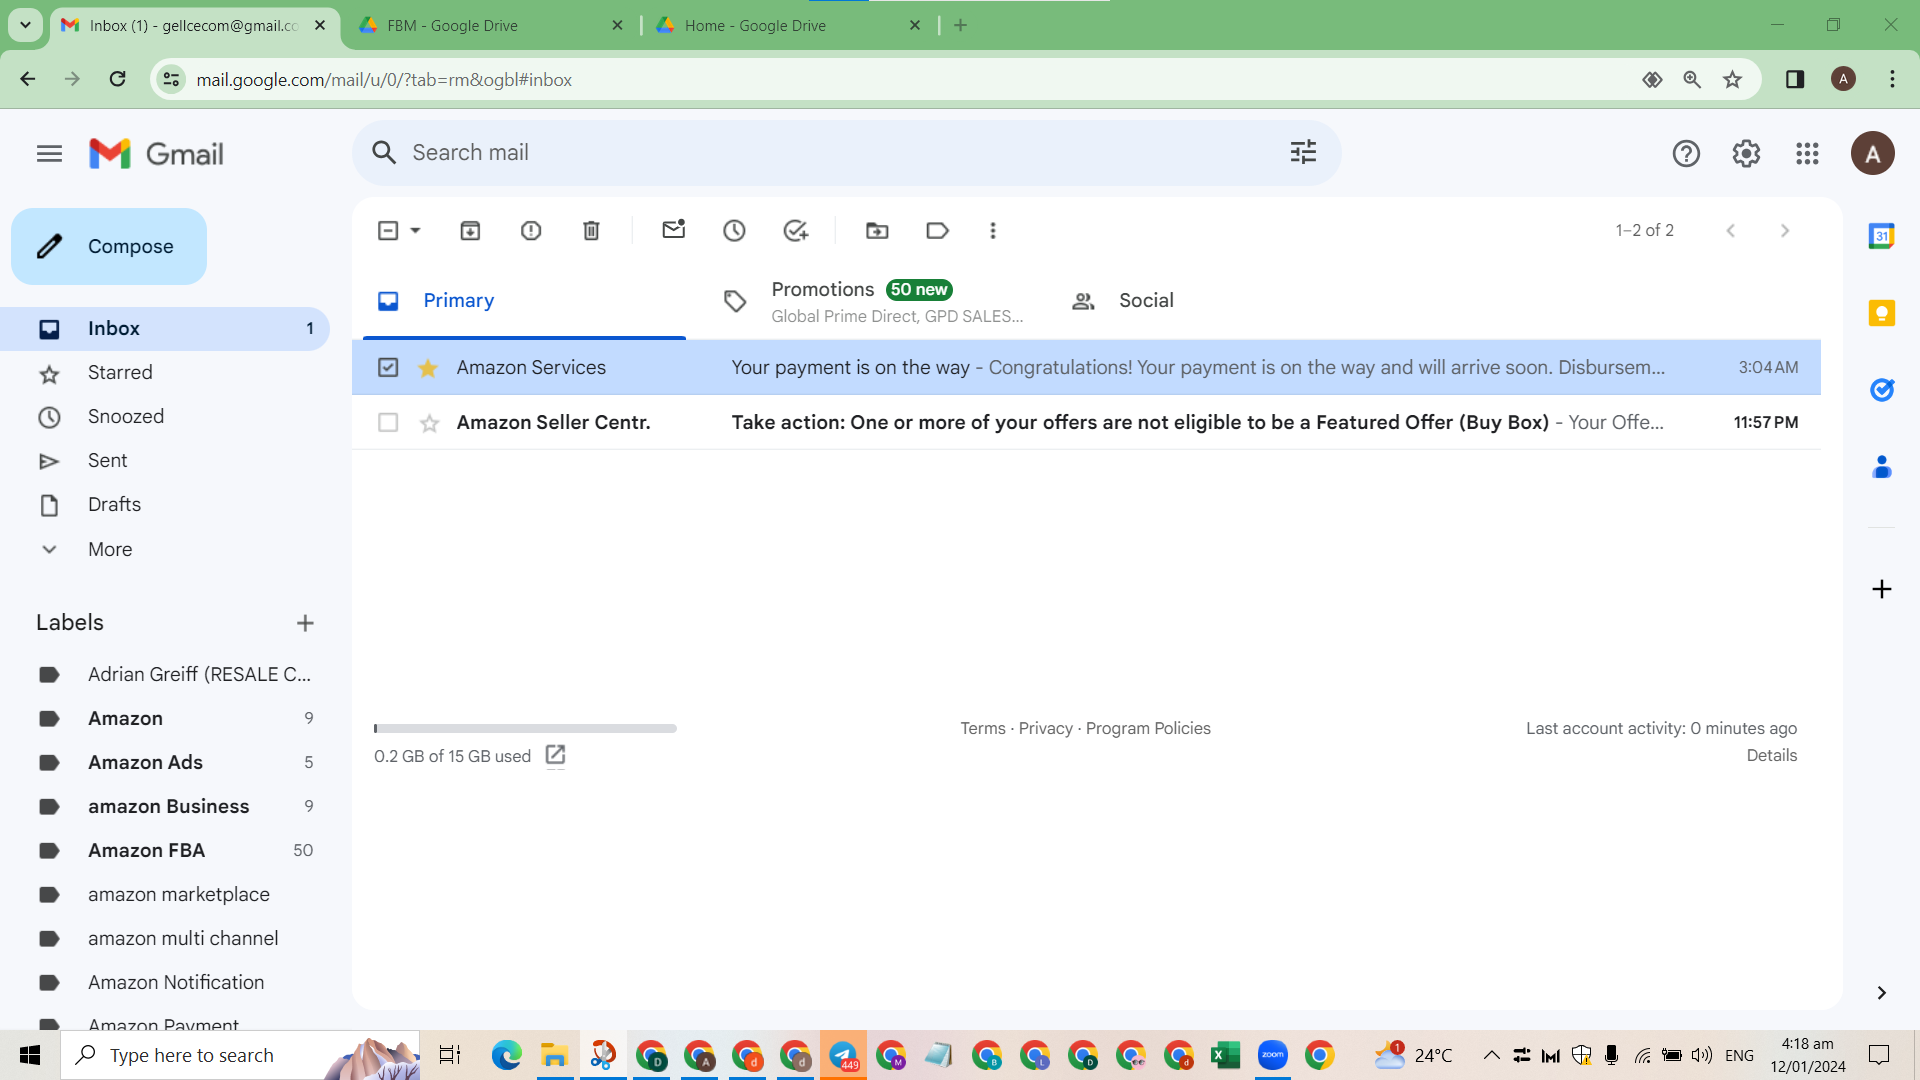Viewport: 1920px width, 1080px height.
Task: Star the Amazon Seller Central email
Action: coord(429,423)
